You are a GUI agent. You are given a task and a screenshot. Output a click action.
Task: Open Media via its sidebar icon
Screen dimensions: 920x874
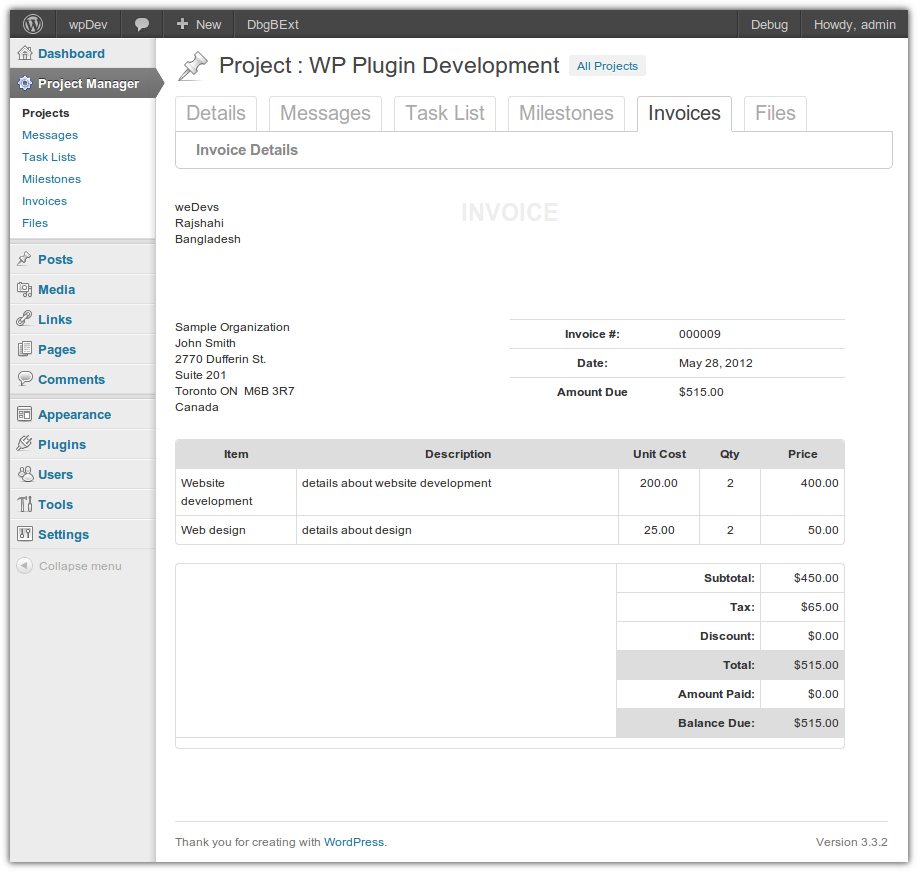25,289
